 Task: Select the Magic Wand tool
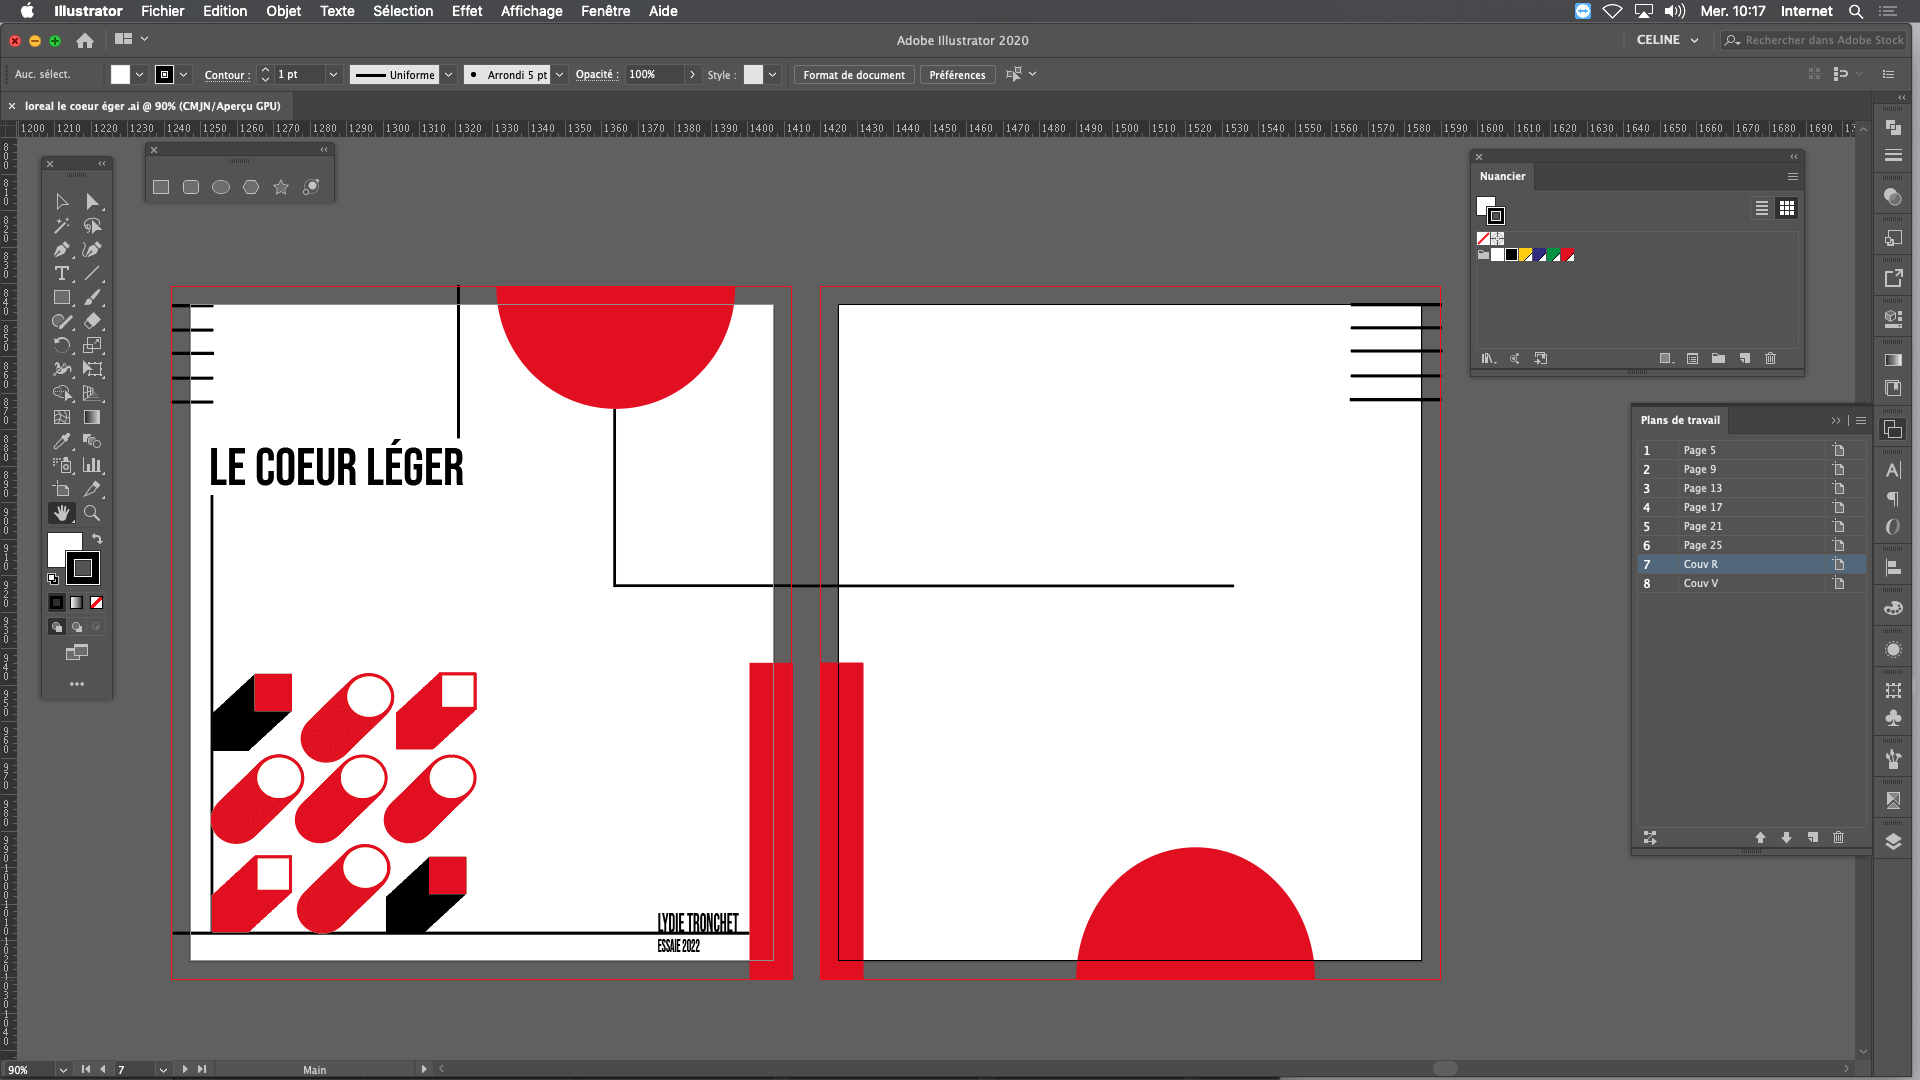(62, 226)
